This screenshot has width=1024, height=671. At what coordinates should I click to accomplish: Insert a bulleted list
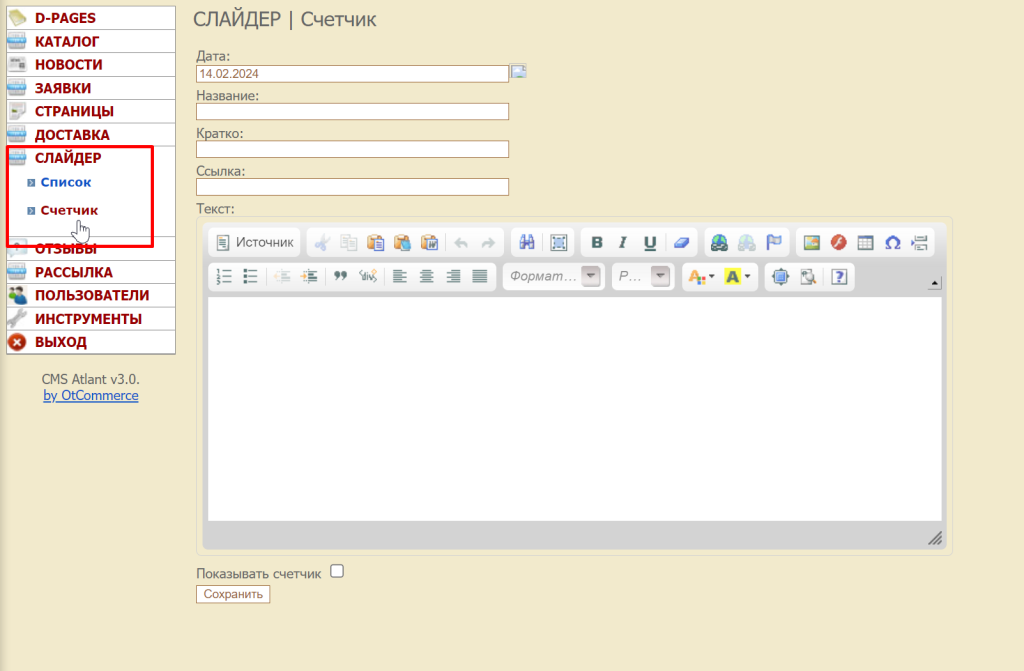click(x=250, y=276)
